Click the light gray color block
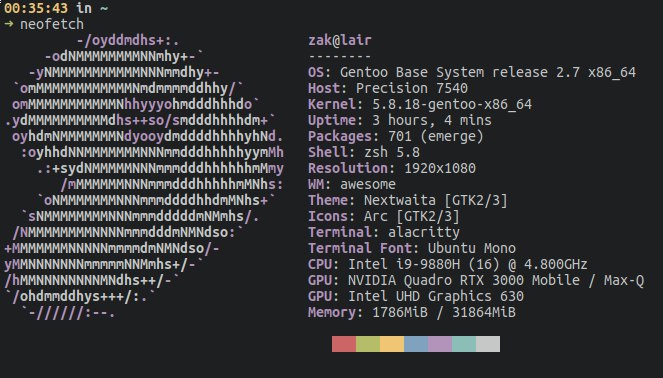 tap(488, 344)
